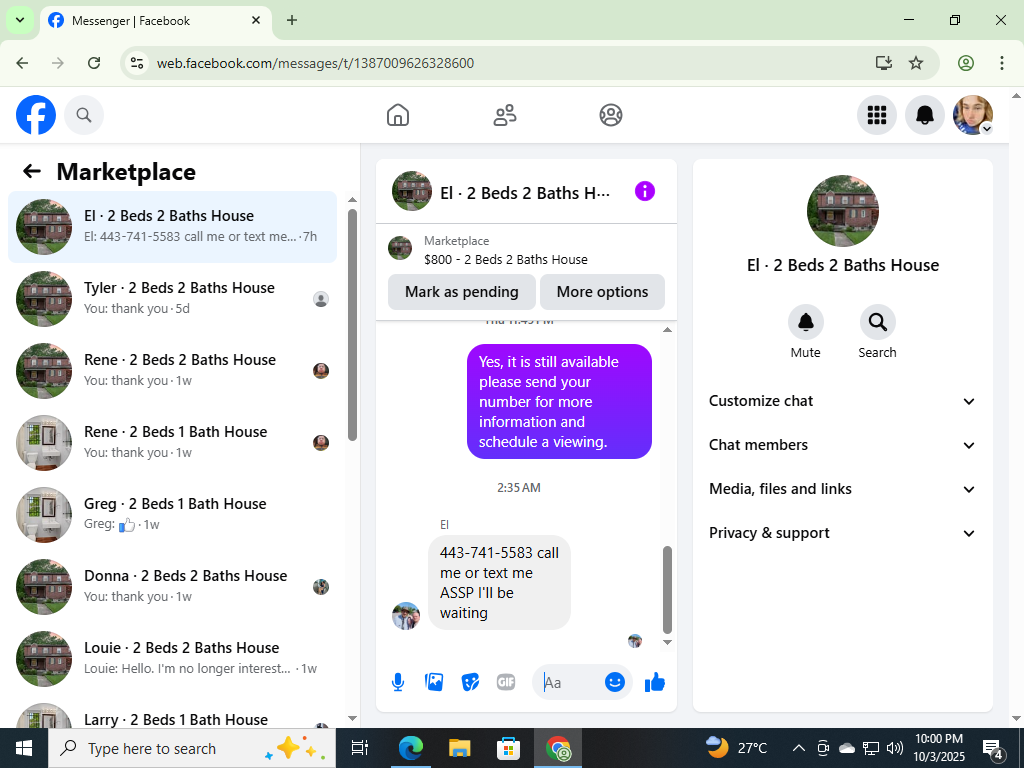Choose a GIF icon
Viewport: 1024px width, 768px height.
click(506, 682)
